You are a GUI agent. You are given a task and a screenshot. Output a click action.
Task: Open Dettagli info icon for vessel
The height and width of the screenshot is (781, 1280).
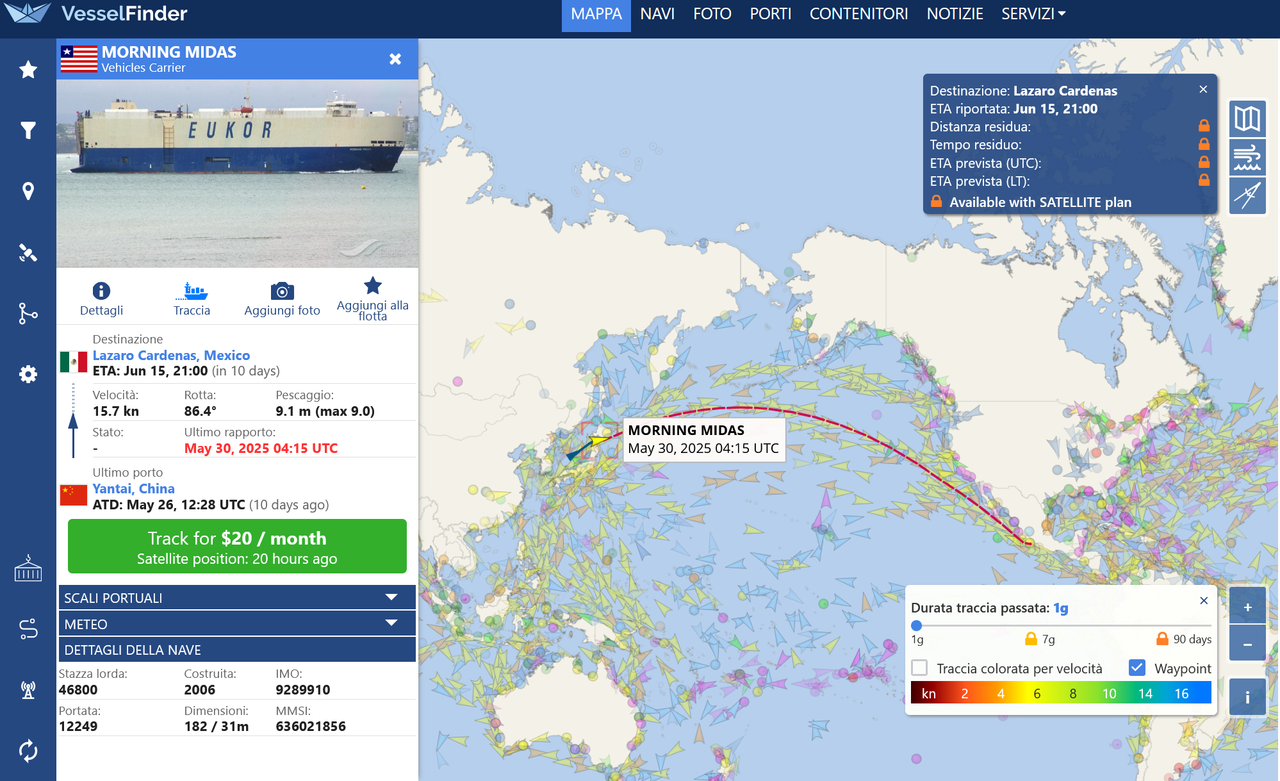pos(101,291)
